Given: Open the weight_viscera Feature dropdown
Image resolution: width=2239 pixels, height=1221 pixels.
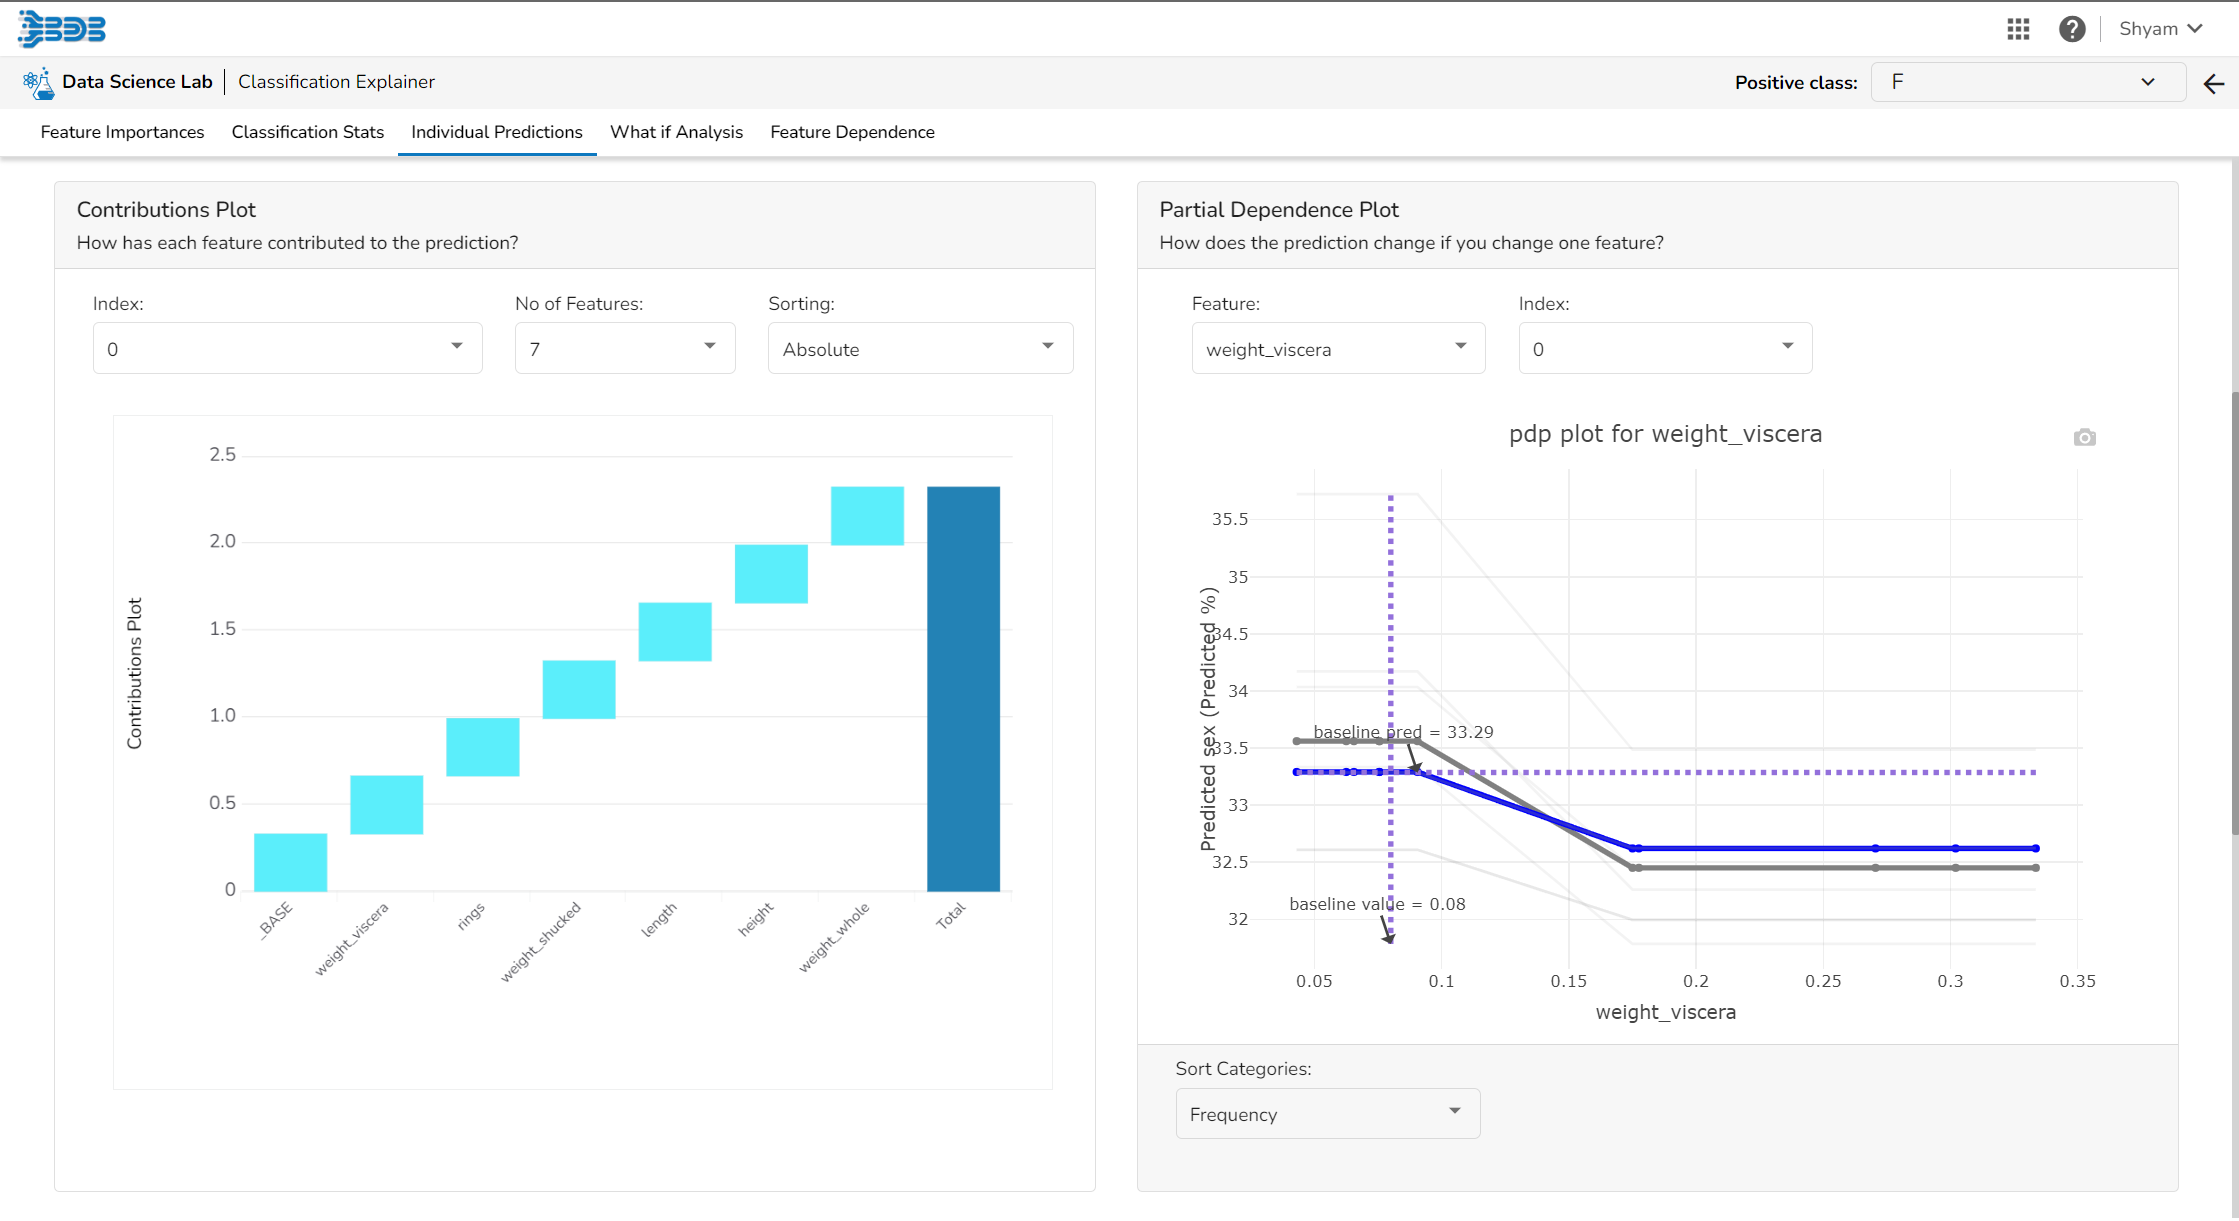Looking at the screenshot, I should tap(1337, 349).
